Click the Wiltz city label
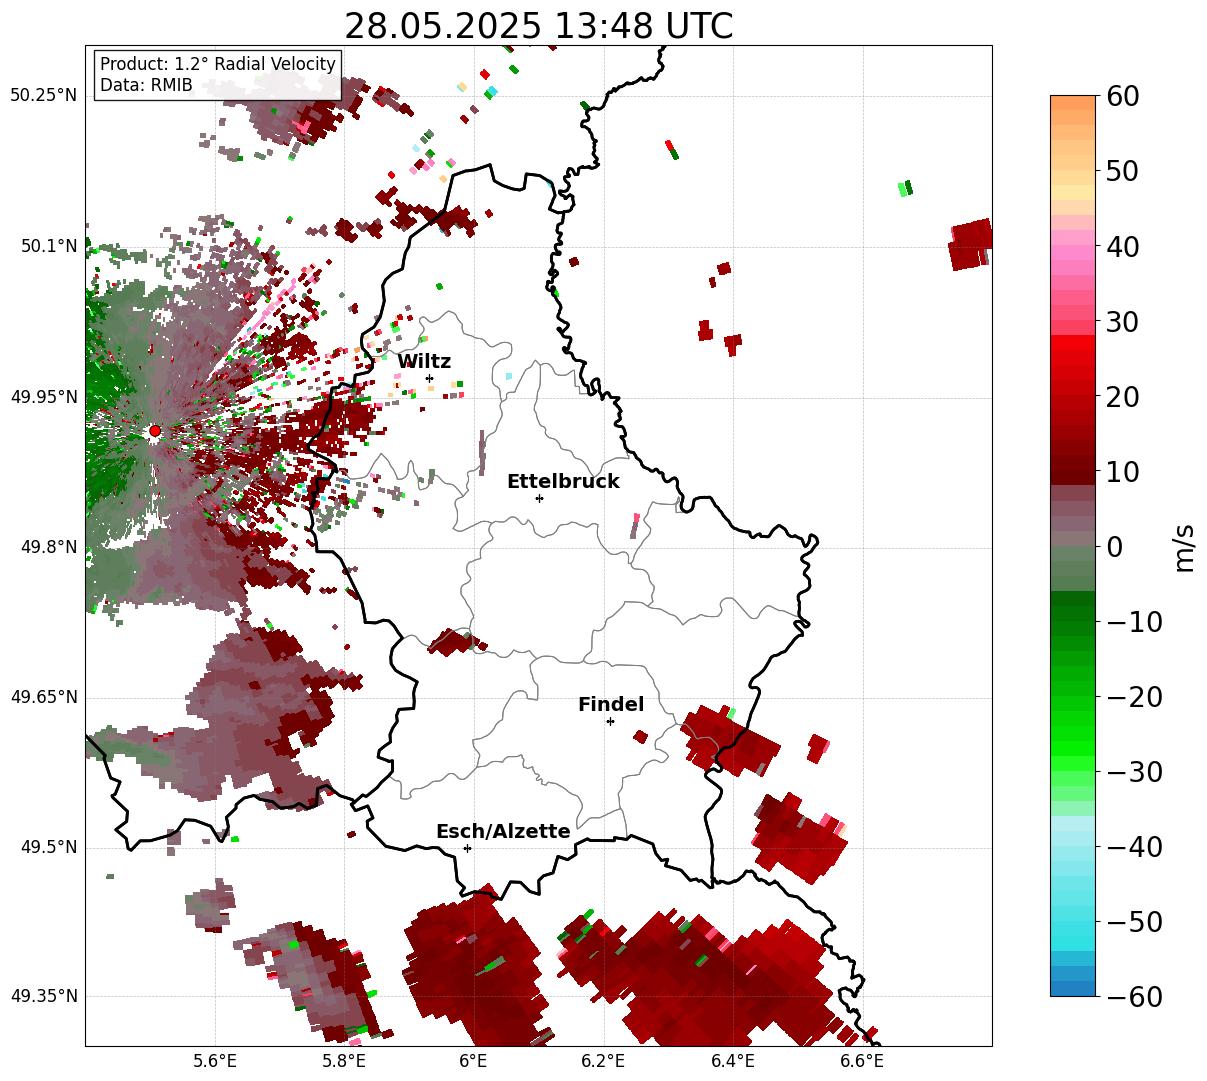1207x1081 pixels. coord(424,362)
